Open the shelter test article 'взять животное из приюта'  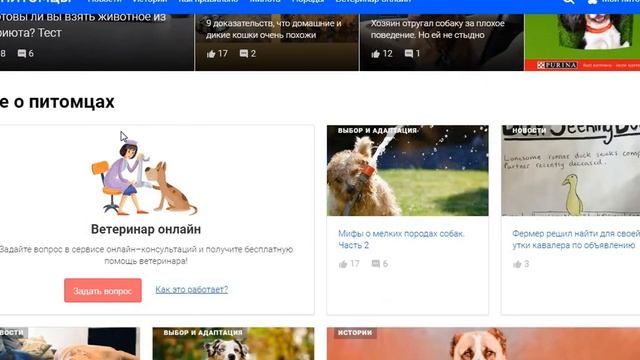[x=83, y=24]
